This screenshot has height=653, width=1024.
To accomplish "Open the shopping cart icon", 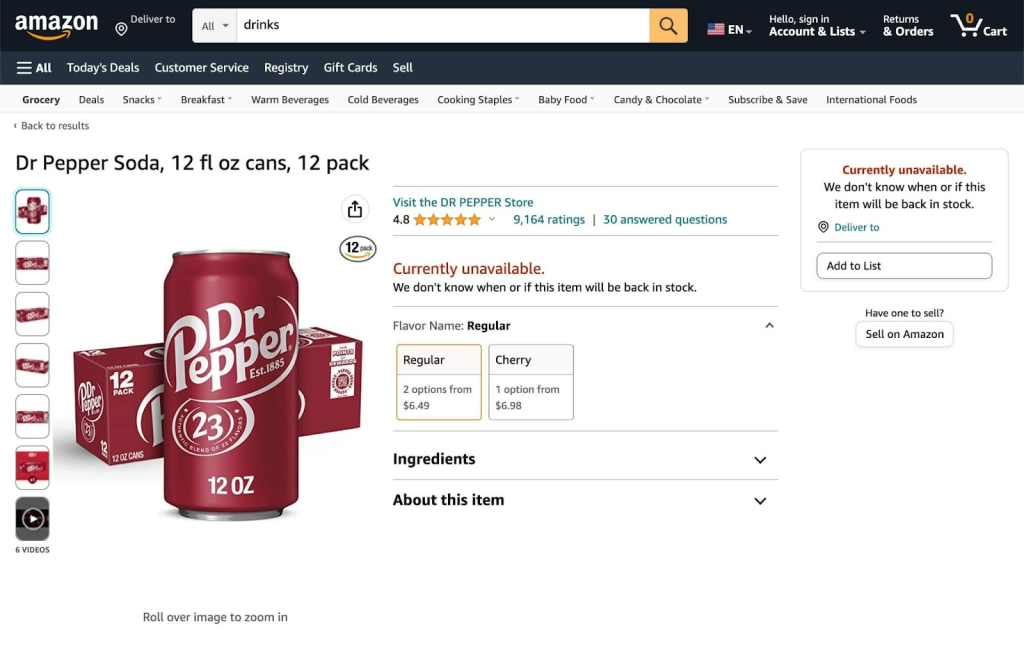I will point(978,25).
